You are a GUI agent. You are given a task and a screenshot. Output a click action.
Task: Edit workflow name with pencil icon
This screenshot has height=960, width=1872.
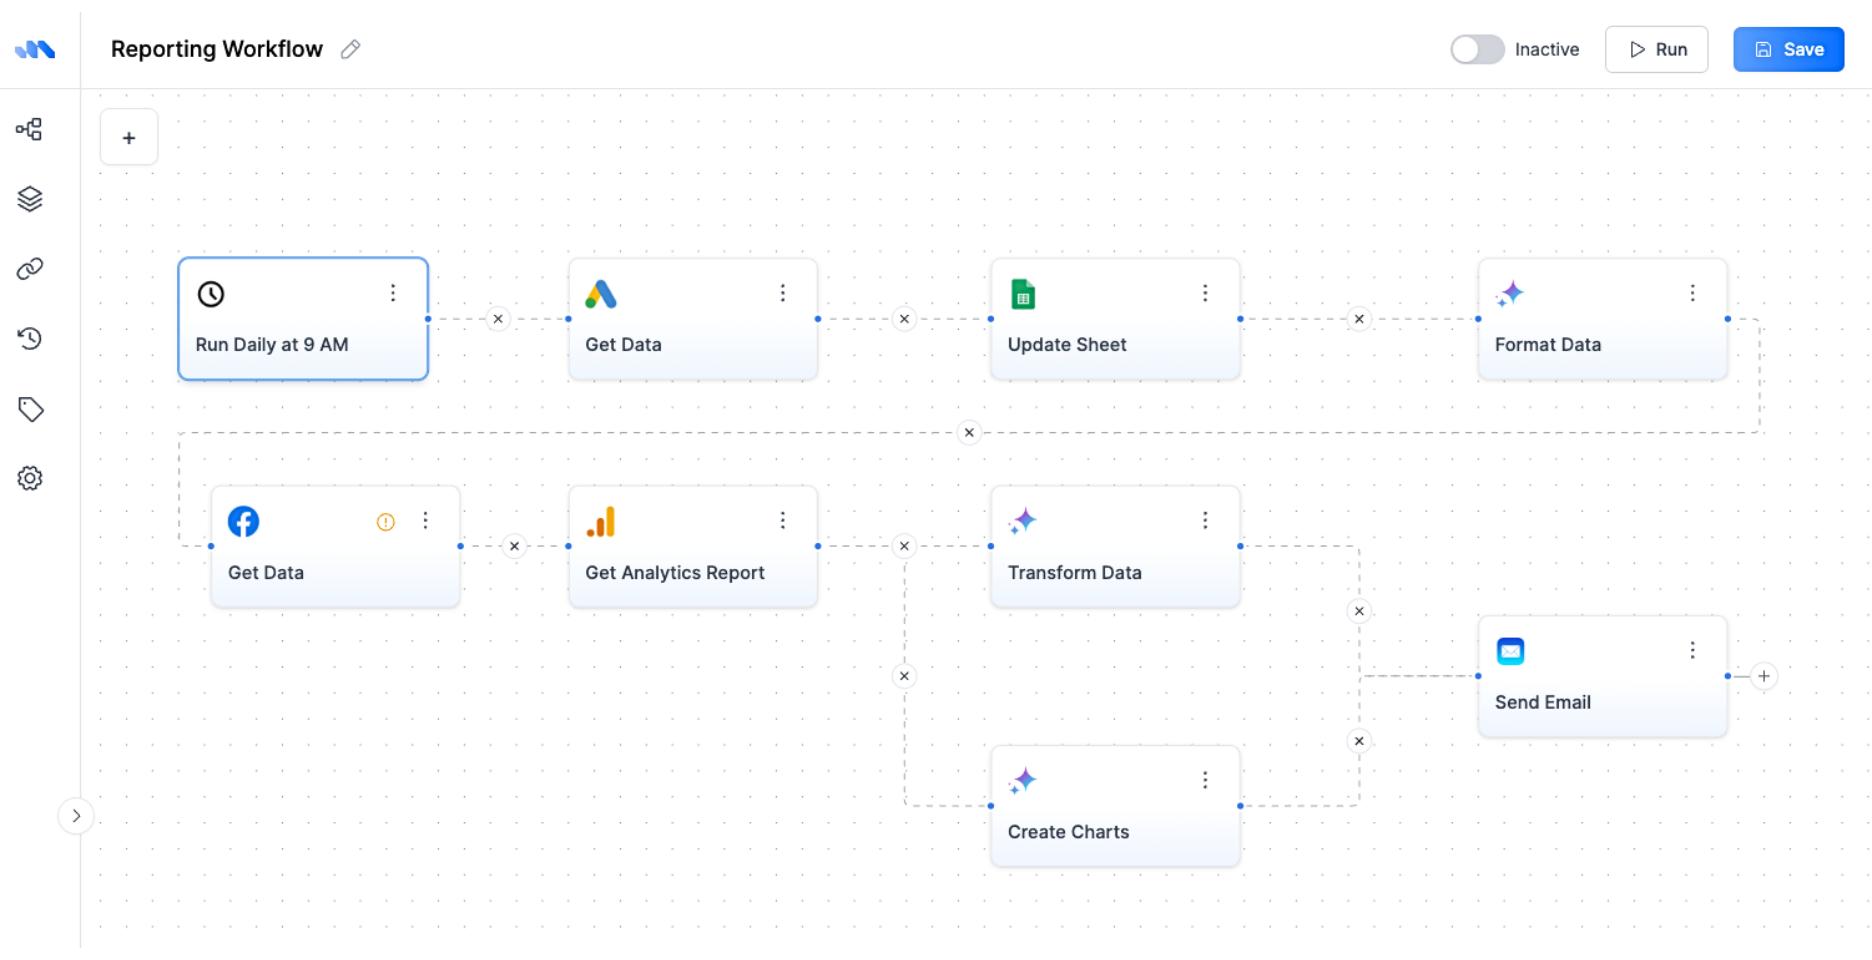pyautogui.click(x=350, y=49)
